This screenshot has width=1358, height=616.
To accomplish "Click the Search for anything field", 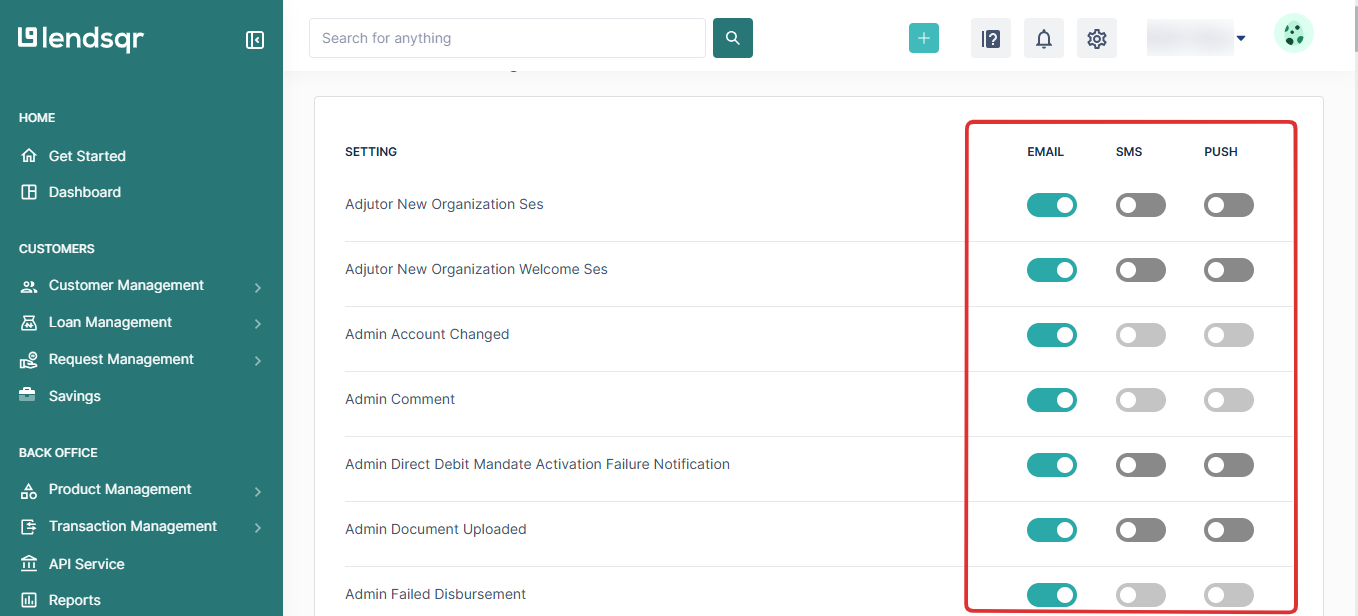I will pos(508,38).
